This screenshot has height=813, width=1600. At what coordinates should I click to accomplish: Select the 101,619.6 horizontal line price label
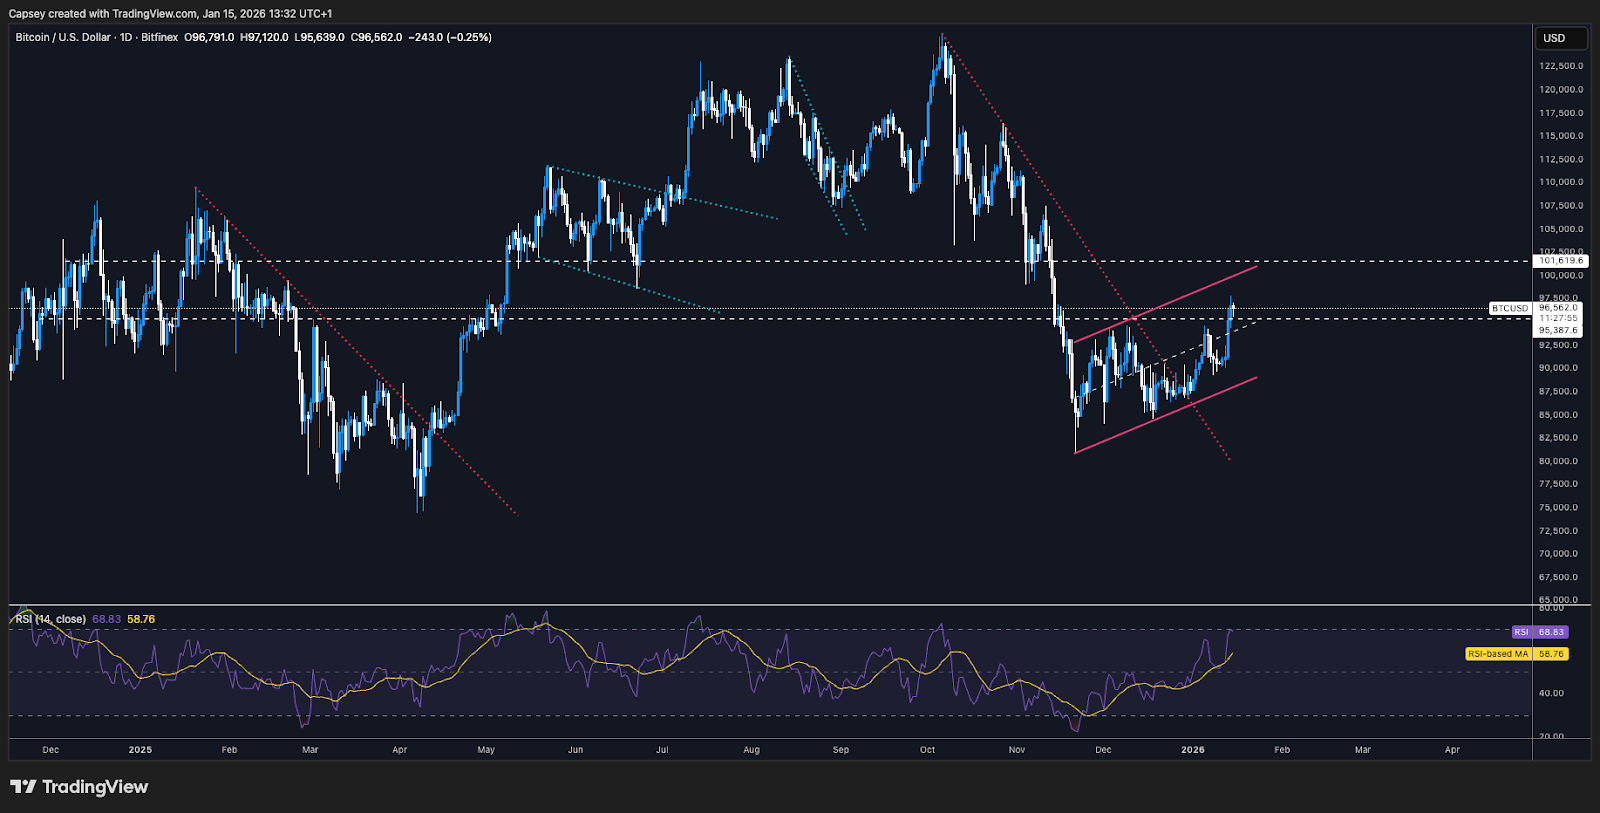tap(1560, 261)
